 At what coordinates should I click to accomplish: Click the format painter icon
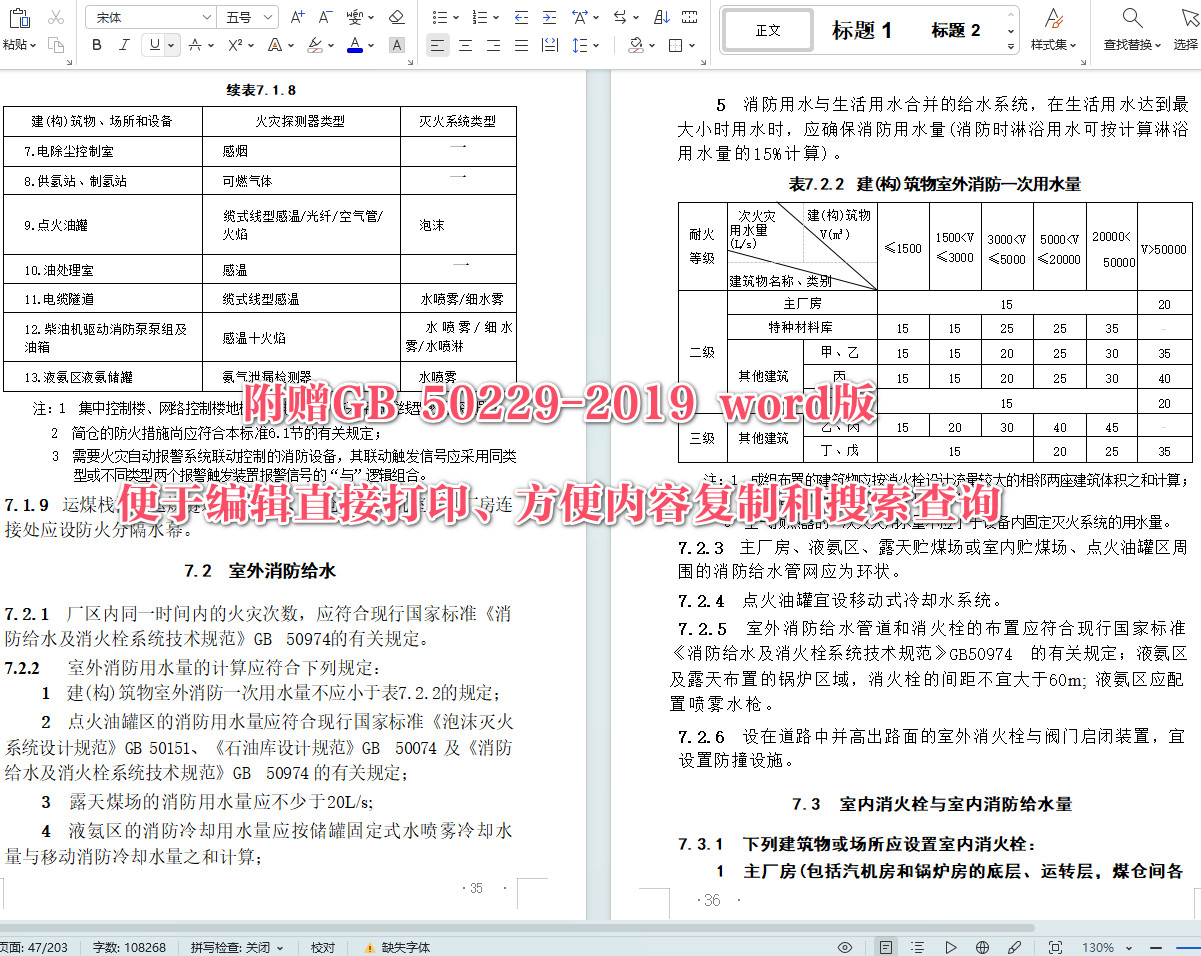[57, 45]
